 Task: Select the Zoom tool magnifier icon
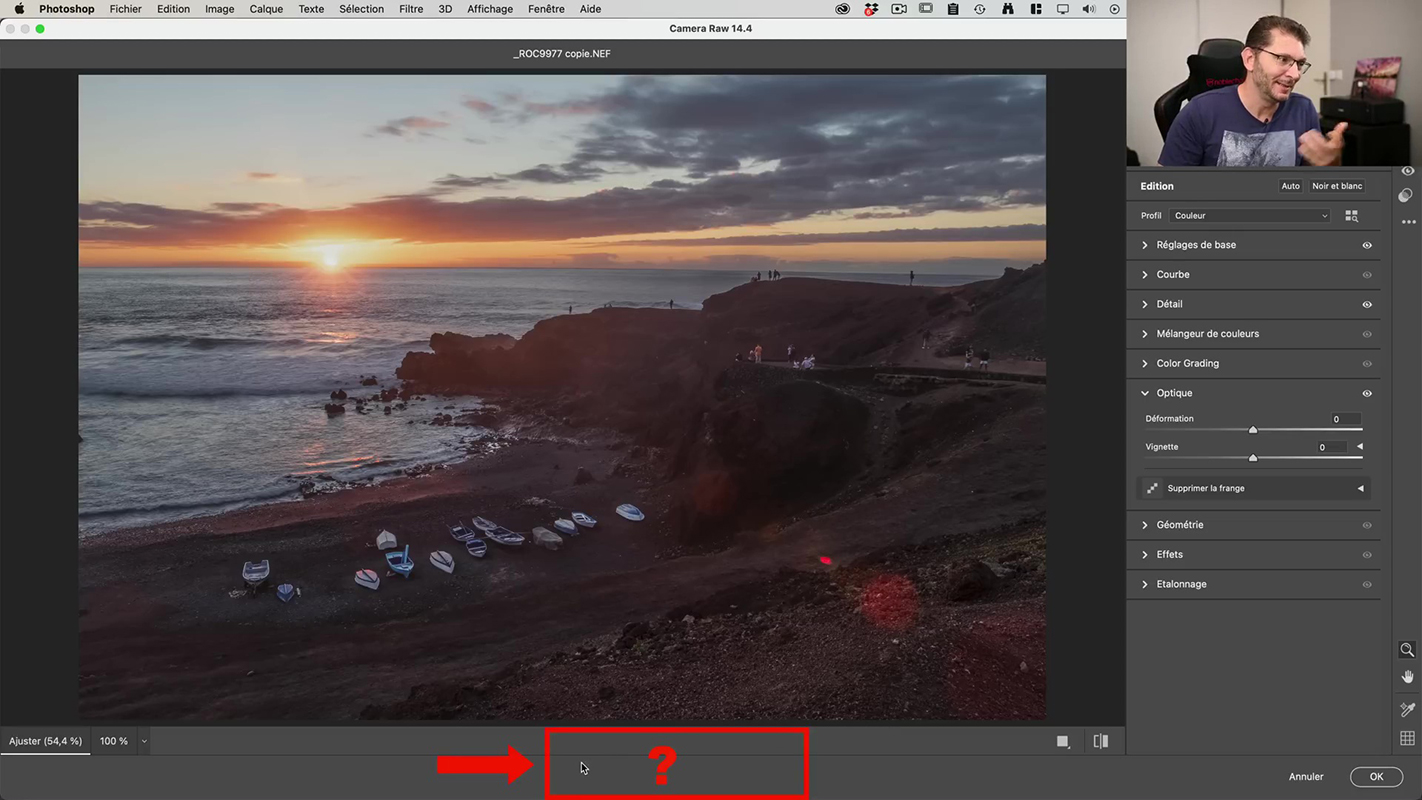(1407, 650)
